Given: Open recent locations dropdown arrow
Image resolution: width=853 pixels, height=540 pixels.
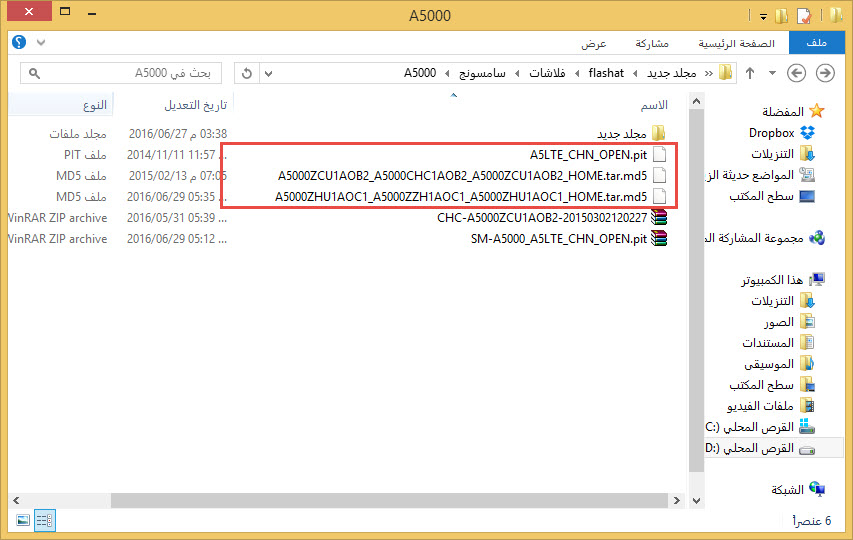Looking at the screenshot, I should click(772, 73).
